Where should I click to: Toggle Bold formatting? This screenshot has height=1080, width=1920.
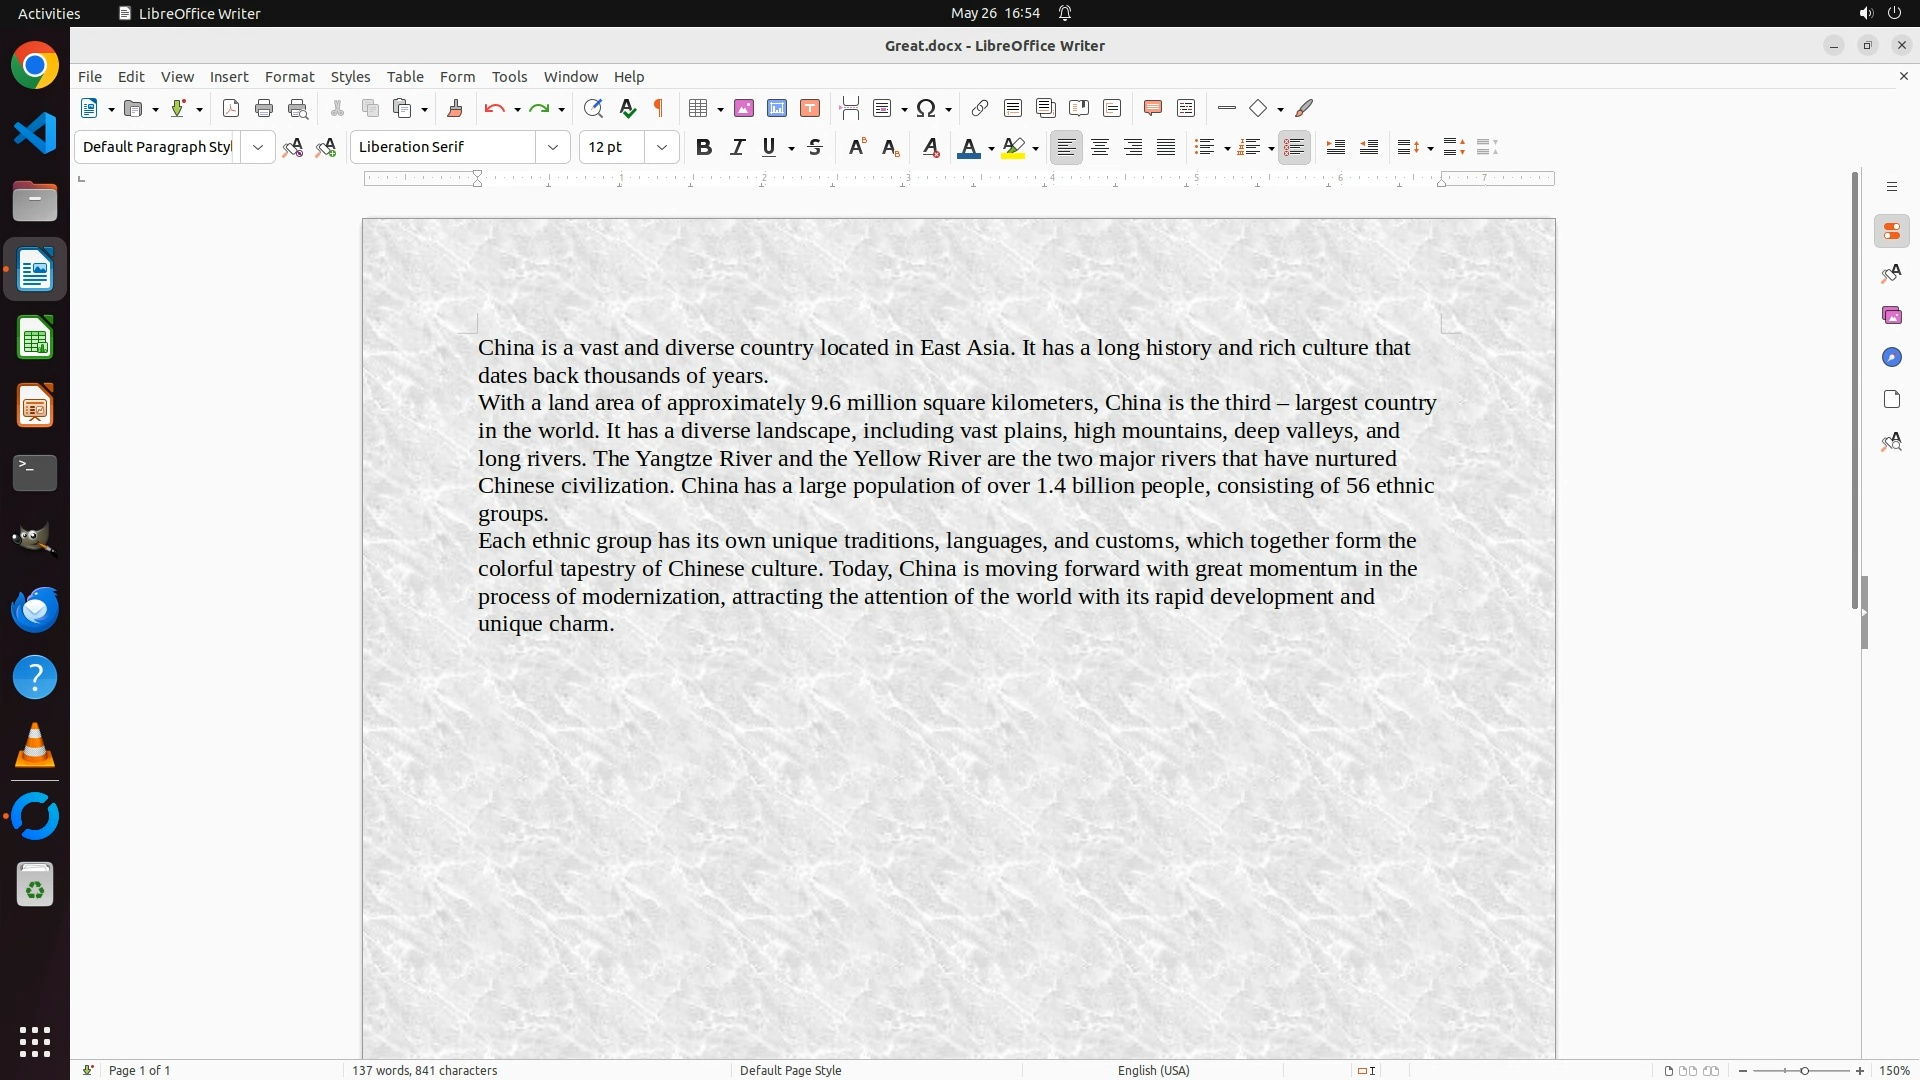tap(704, 148)
